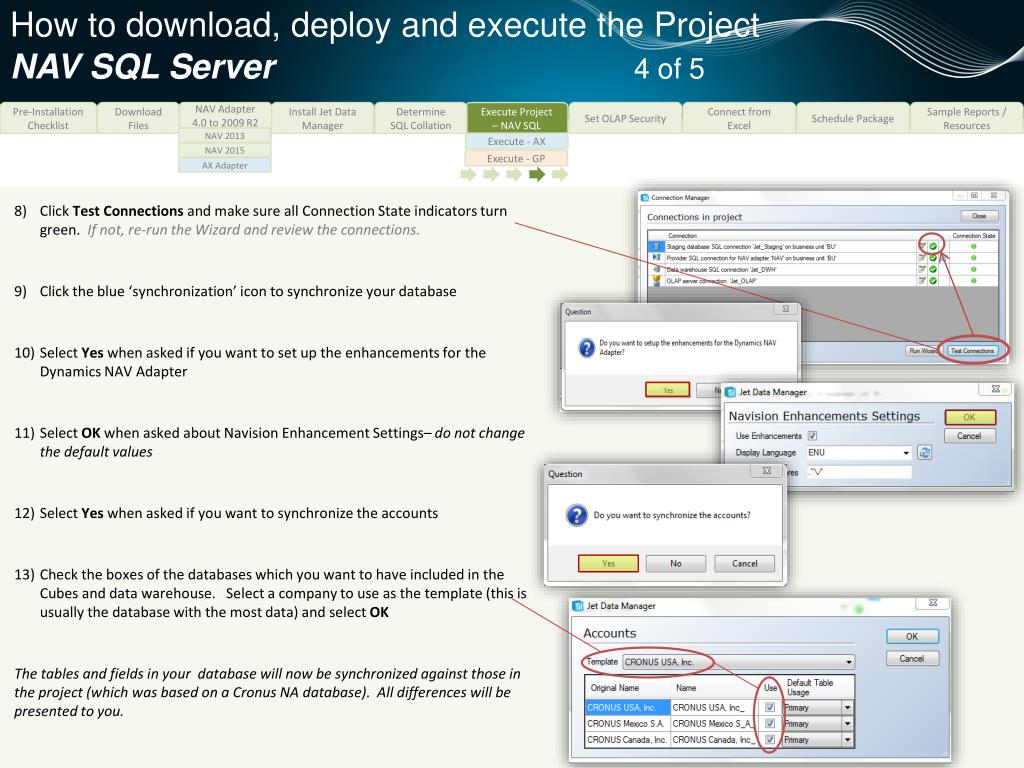Click OK in Accounts dialog
This screenshot has width=1024, height=768.
pos(912,636)
